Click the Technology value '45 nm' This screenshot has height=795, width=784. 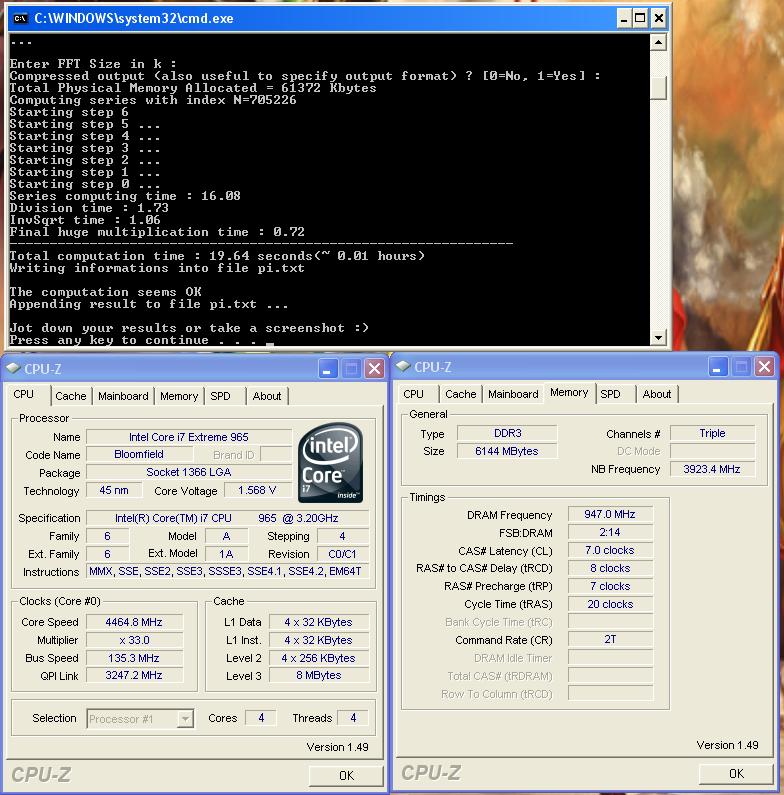coord(114,490)
